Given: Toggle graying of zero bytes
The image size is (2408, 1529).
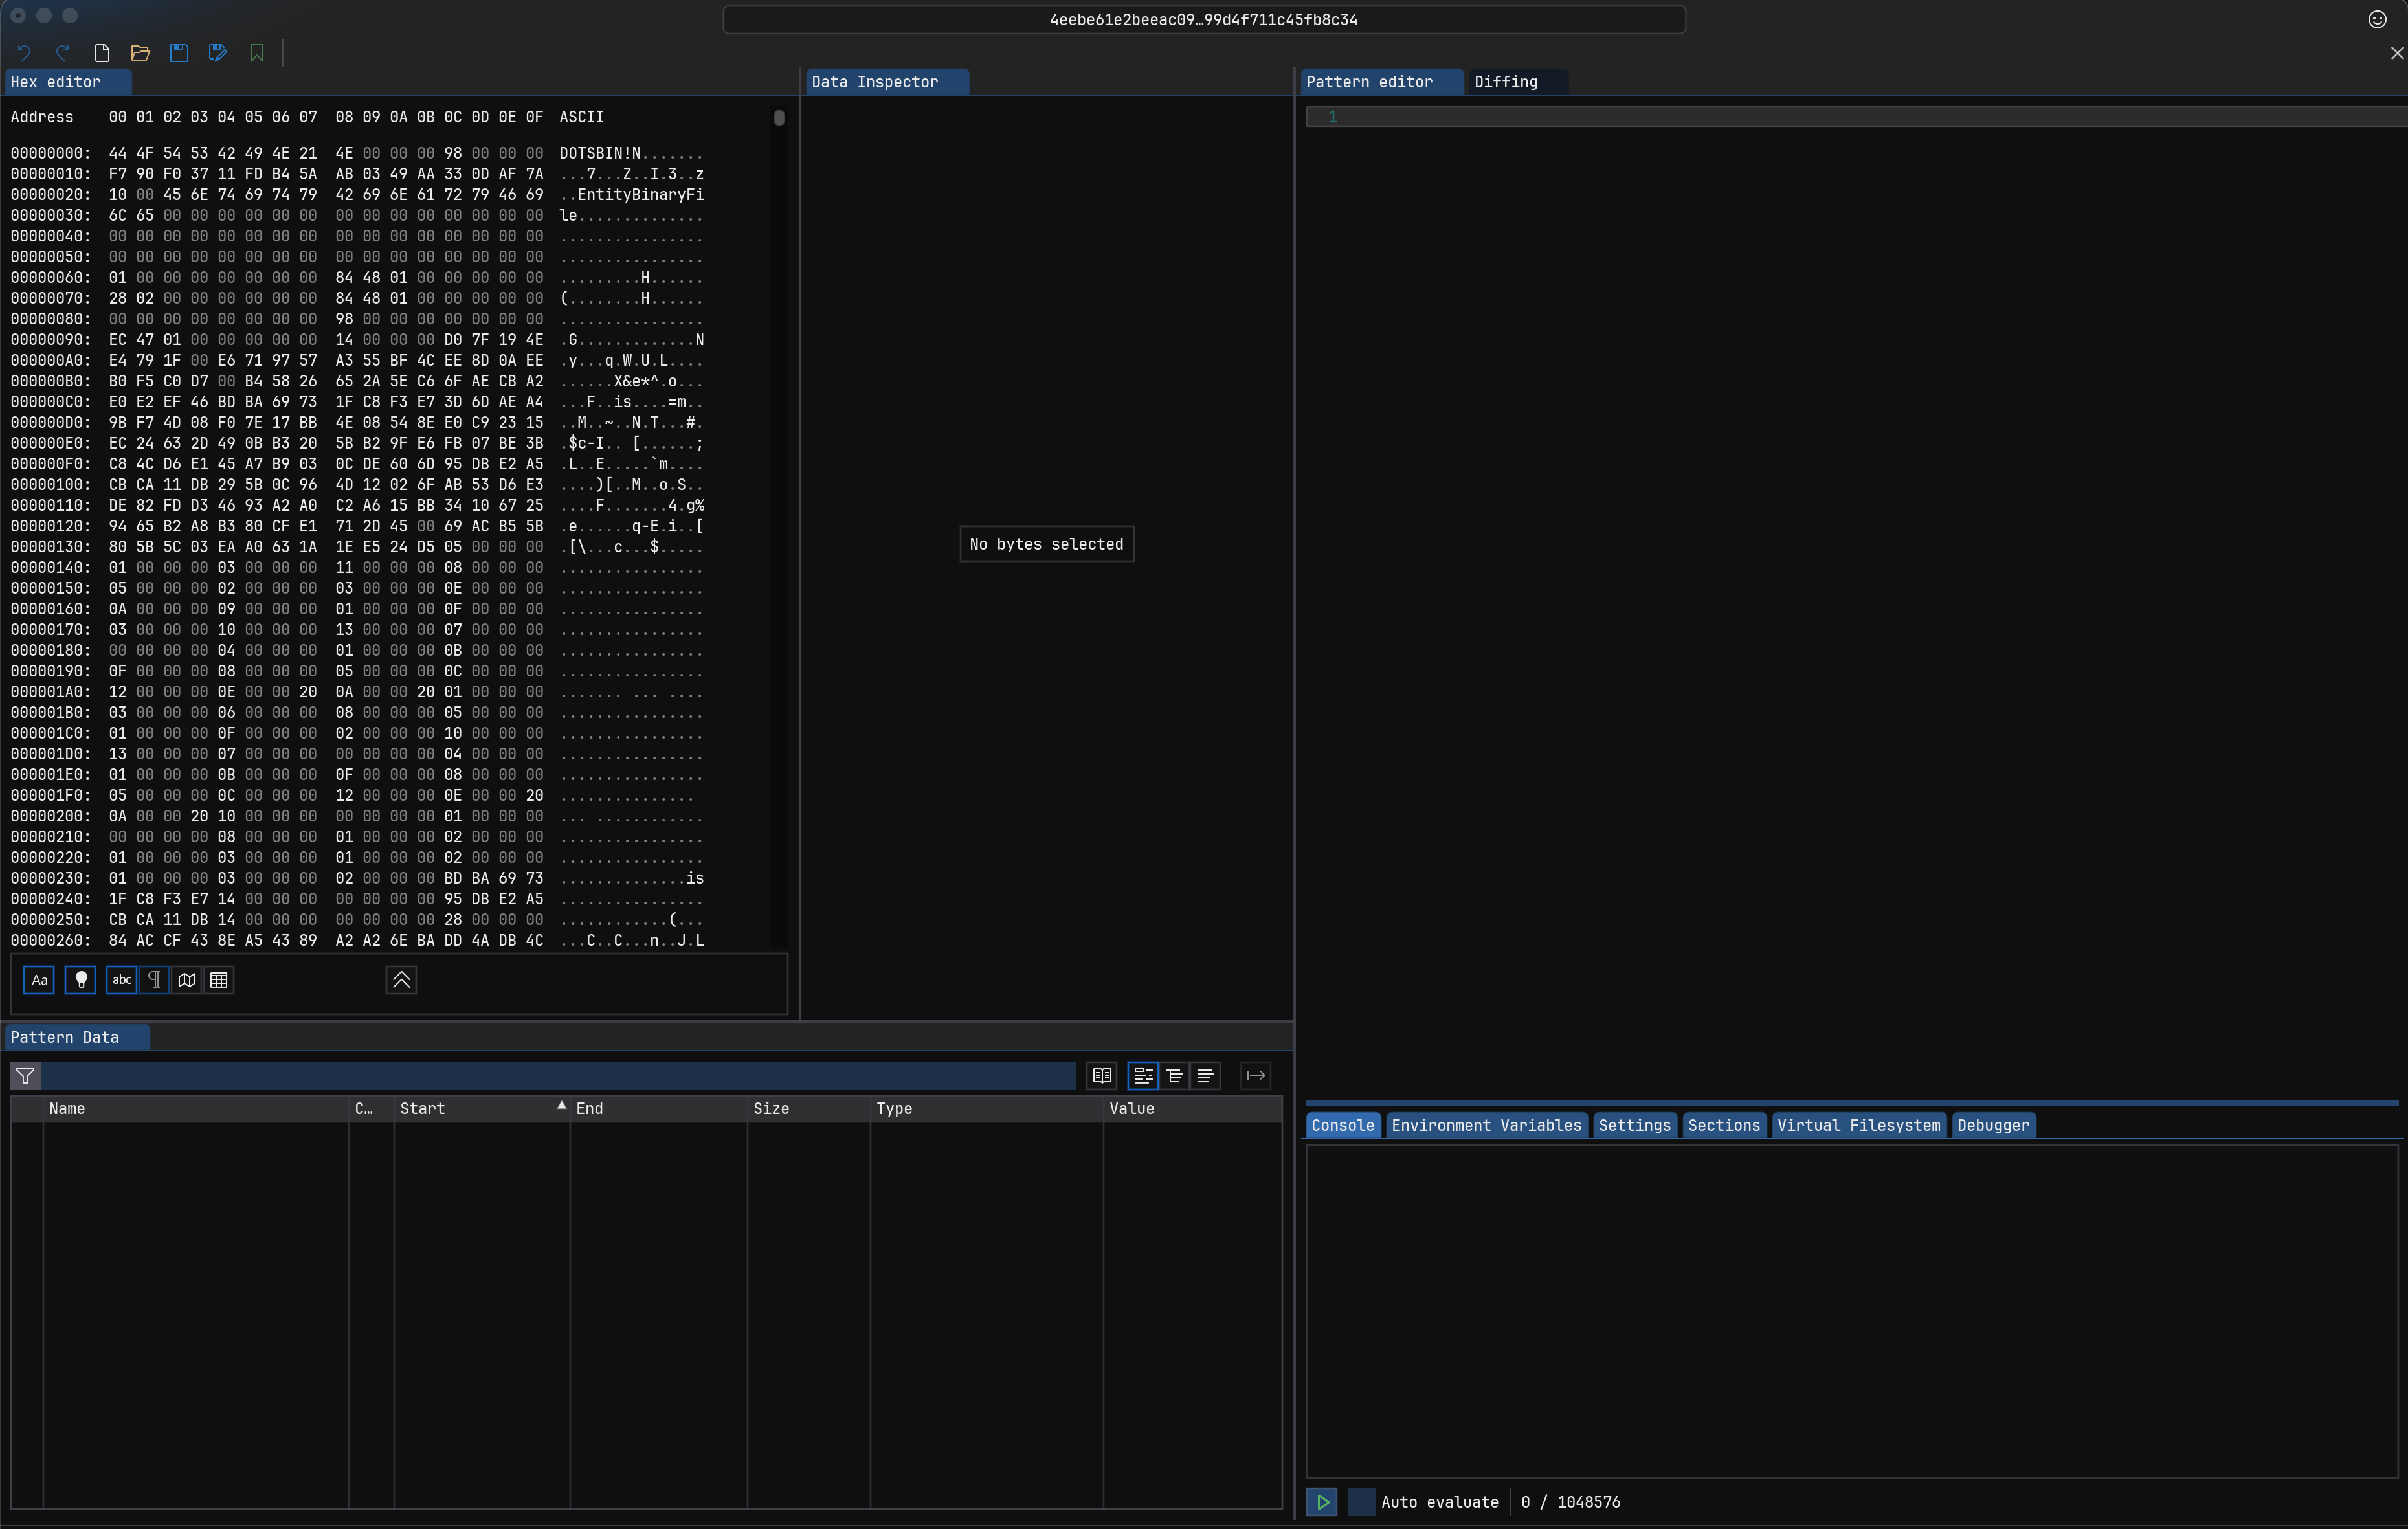Looking at the screenshot, I should [80, 980].
